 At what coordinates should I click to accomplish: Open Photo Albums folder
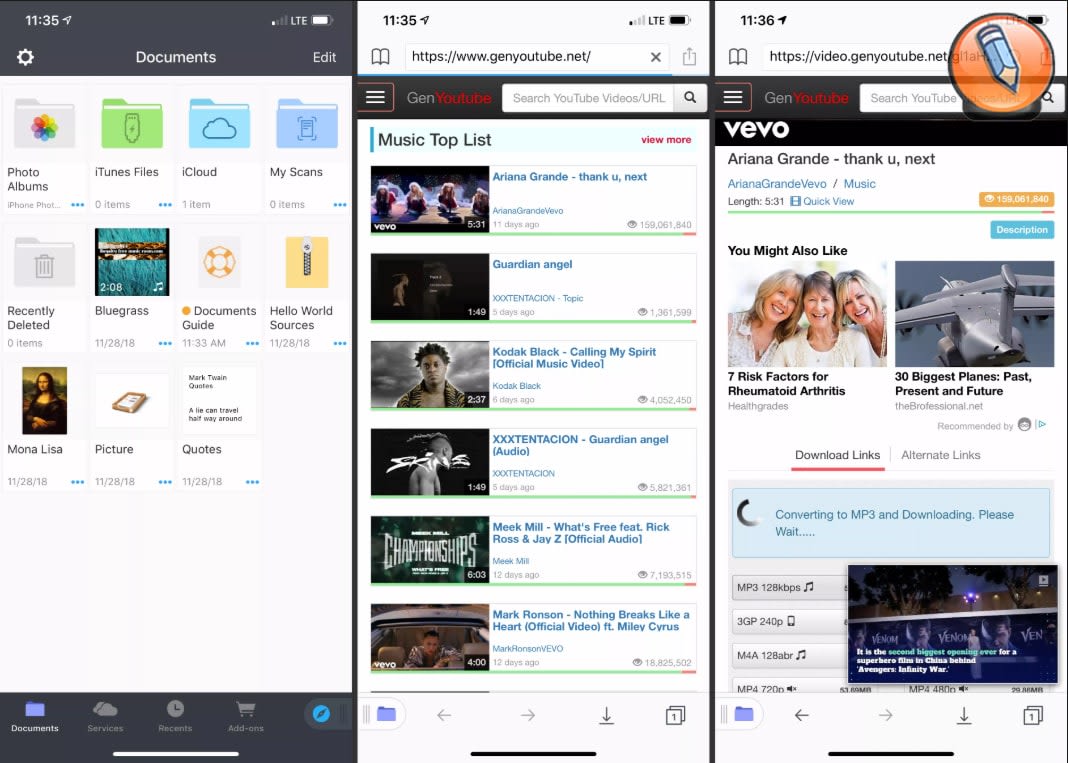45,125
